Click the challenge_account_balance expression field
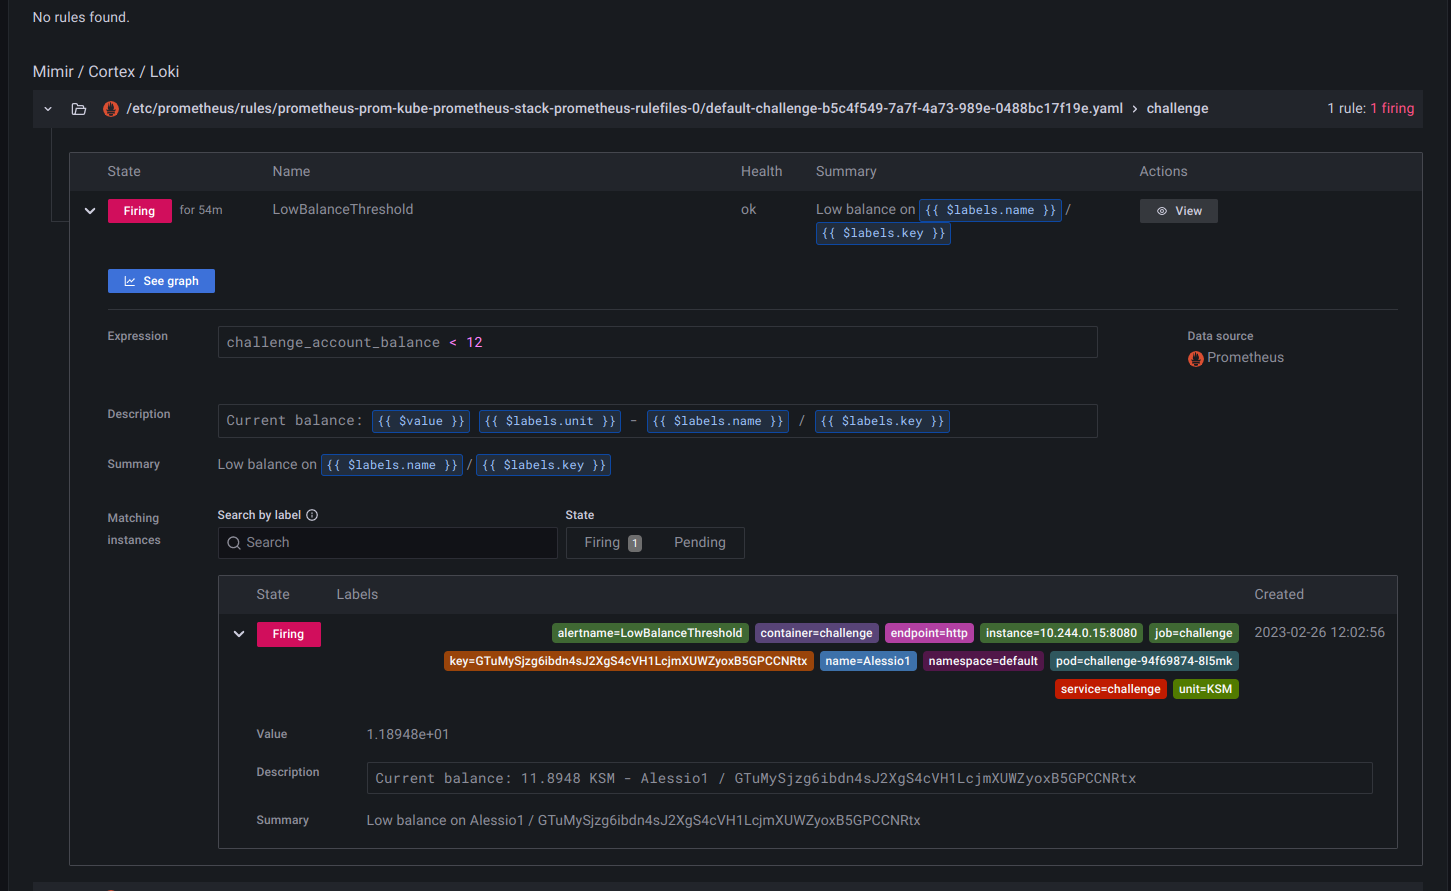Image resolution: width=1451 pixels, height=891 pixels. pyautogui.click(x=657, y=342)
